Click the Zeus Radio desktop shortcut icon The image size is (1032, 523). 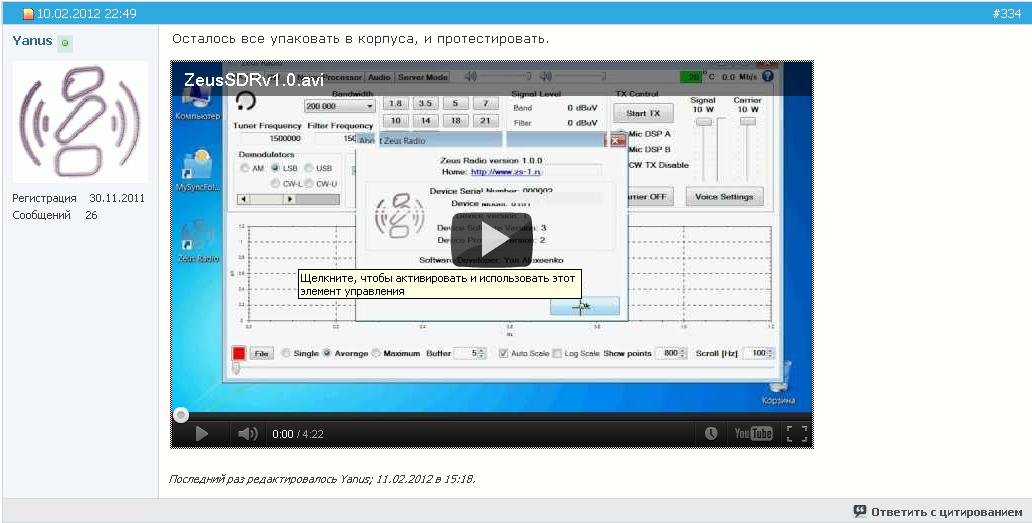[197, 242]
